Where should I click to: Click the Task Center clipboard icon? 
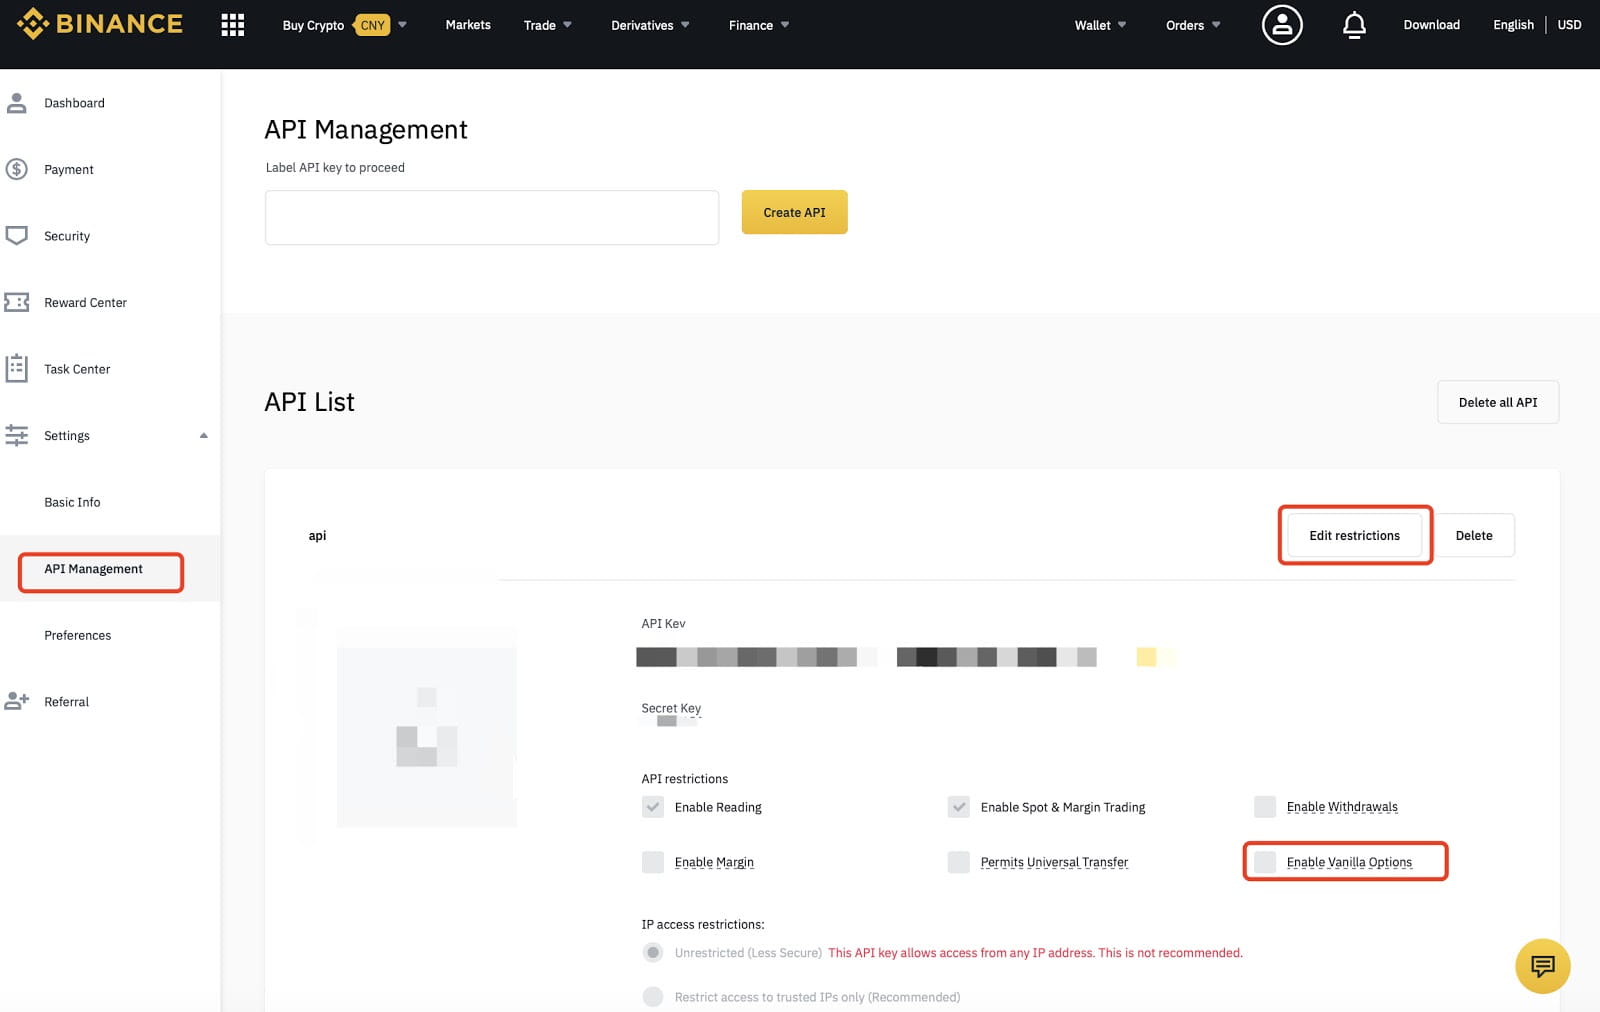16,368
